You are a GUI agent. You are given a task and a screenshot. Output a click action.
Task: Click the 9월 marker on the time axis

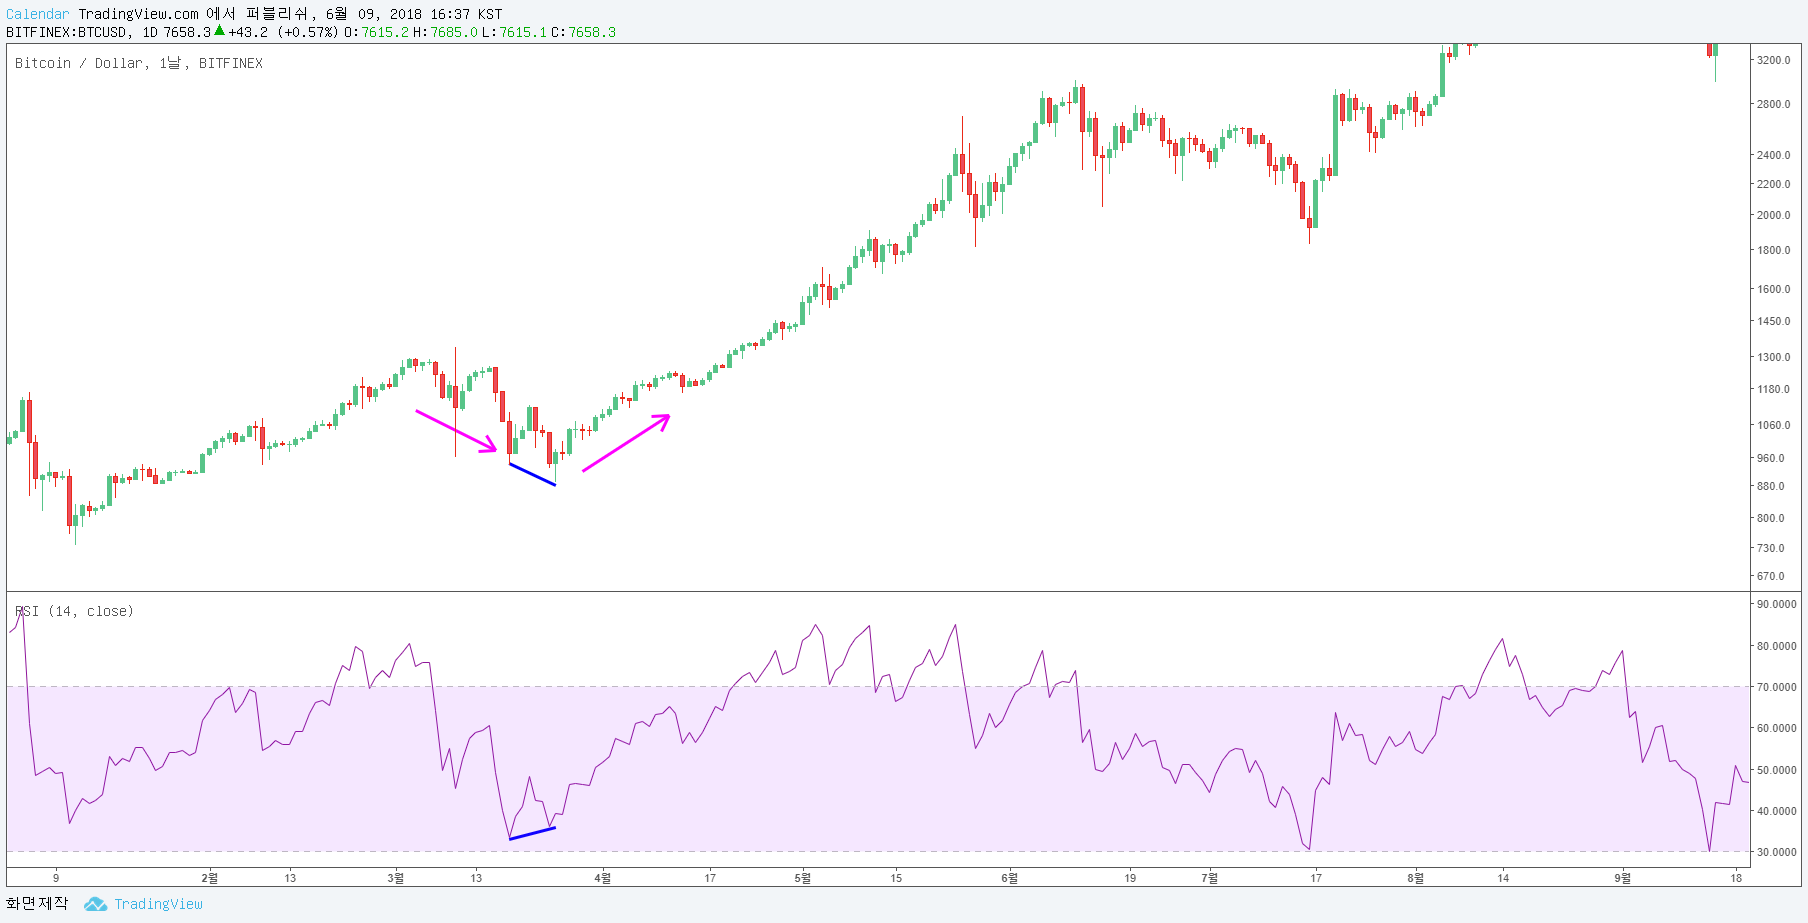tap(1622, 878)
